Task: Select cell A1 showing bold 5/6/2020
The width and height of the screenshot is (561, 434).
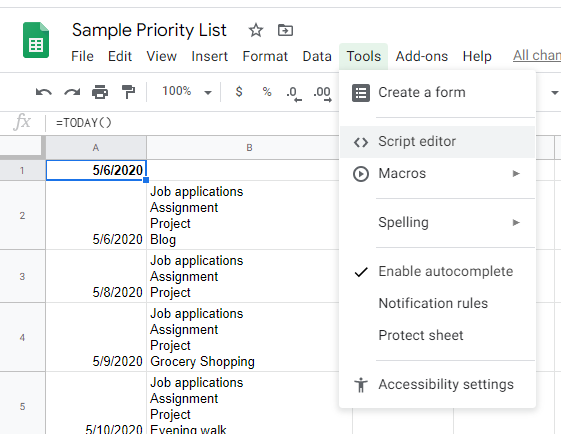Action: point(96,170)
